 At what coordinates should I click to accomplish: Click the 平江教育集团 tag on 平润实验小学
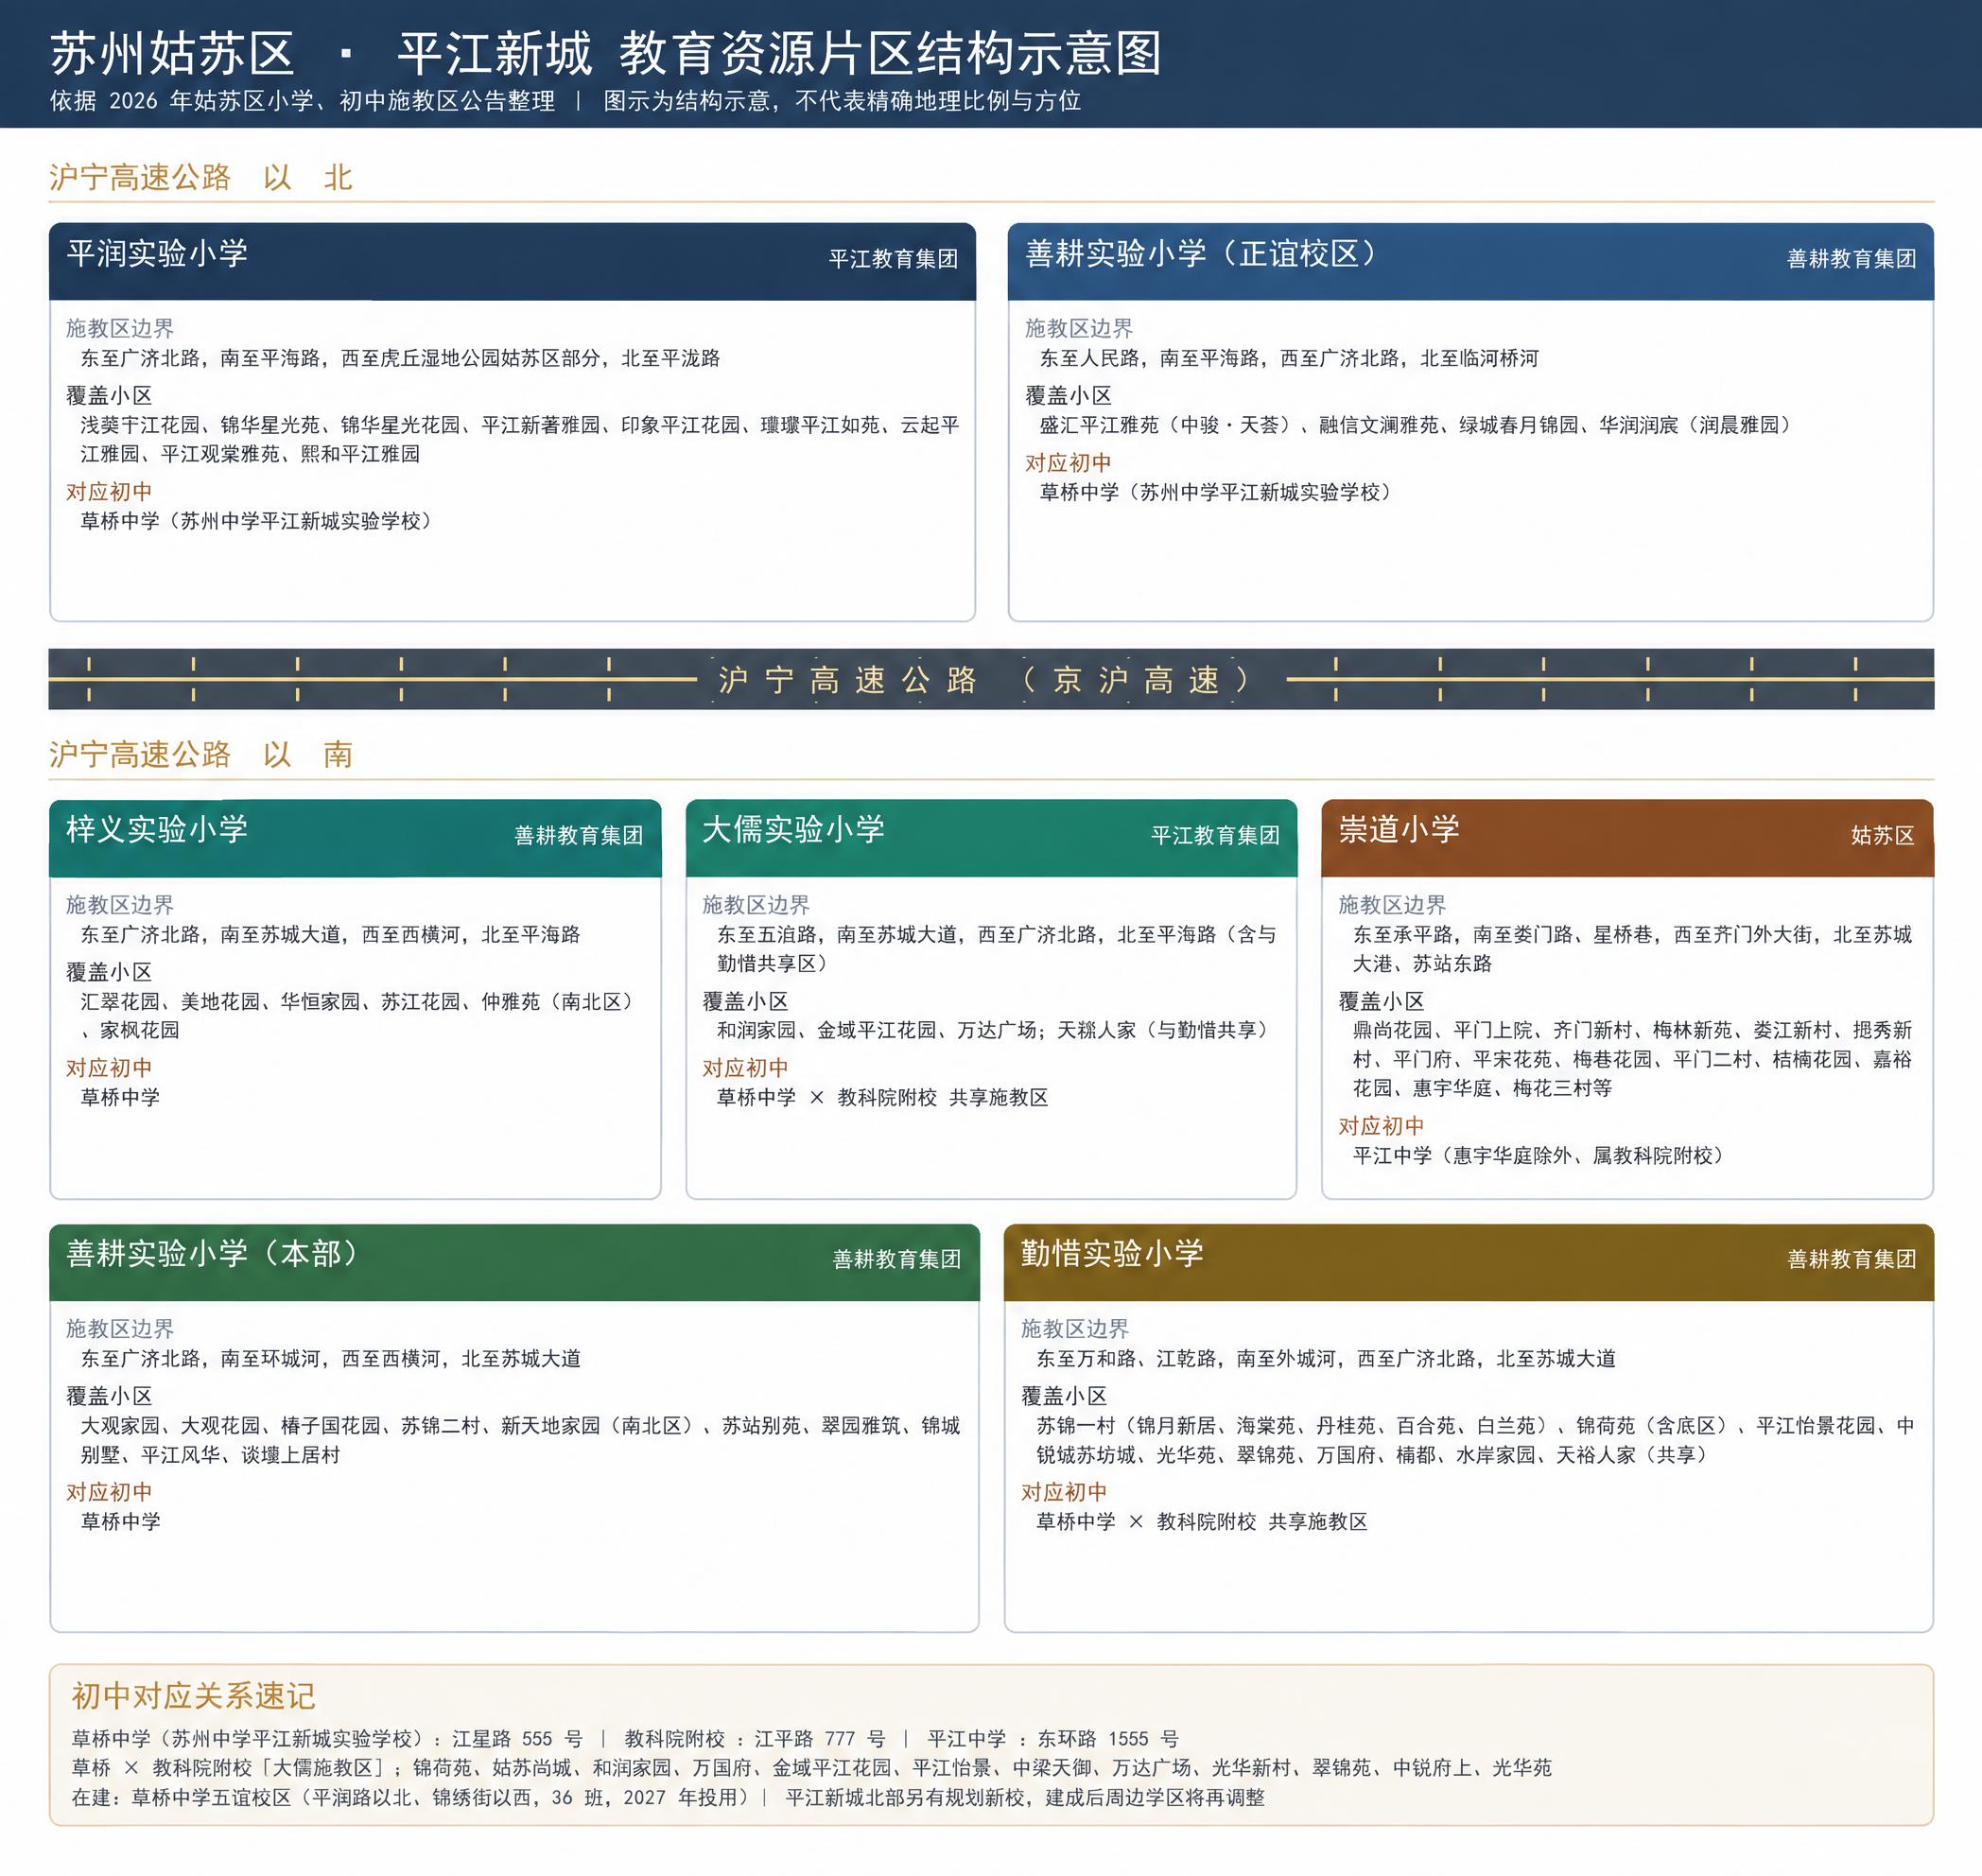[x=893, y=259]
